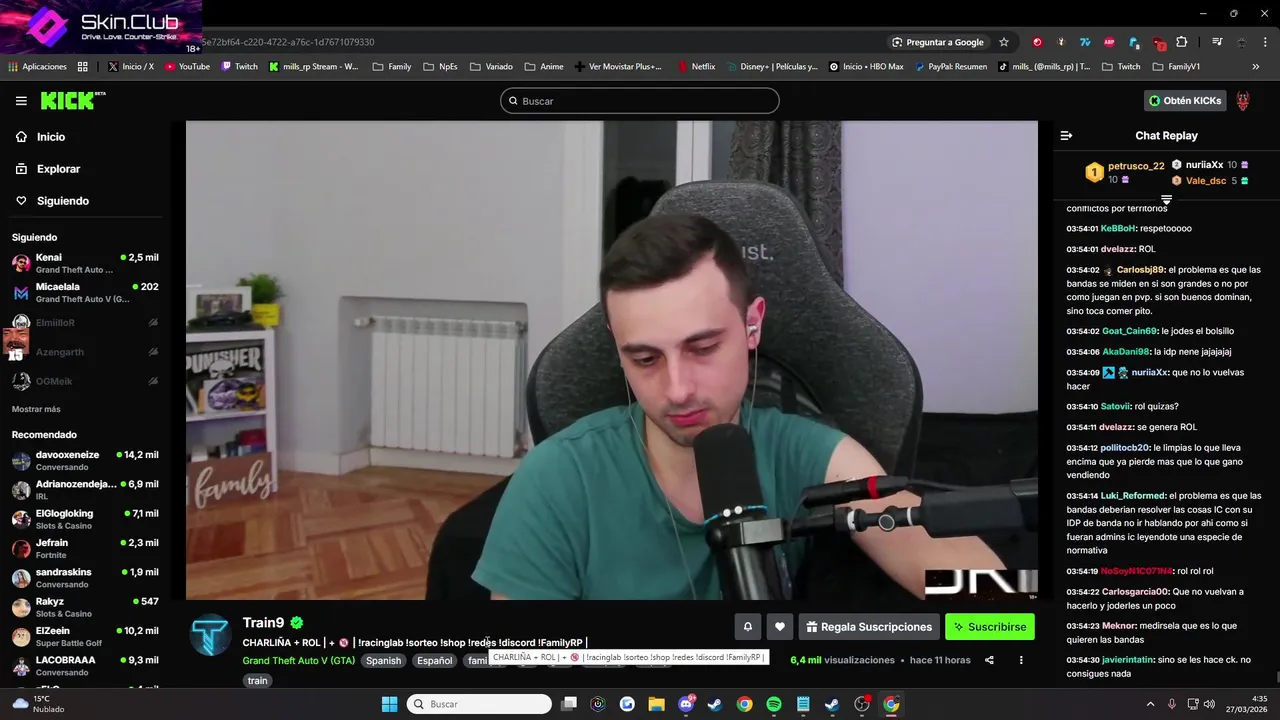The width and height of the screenshot is (1280, 720).
Task: Open the YouTube bookmark
Action: click(187, 67)
